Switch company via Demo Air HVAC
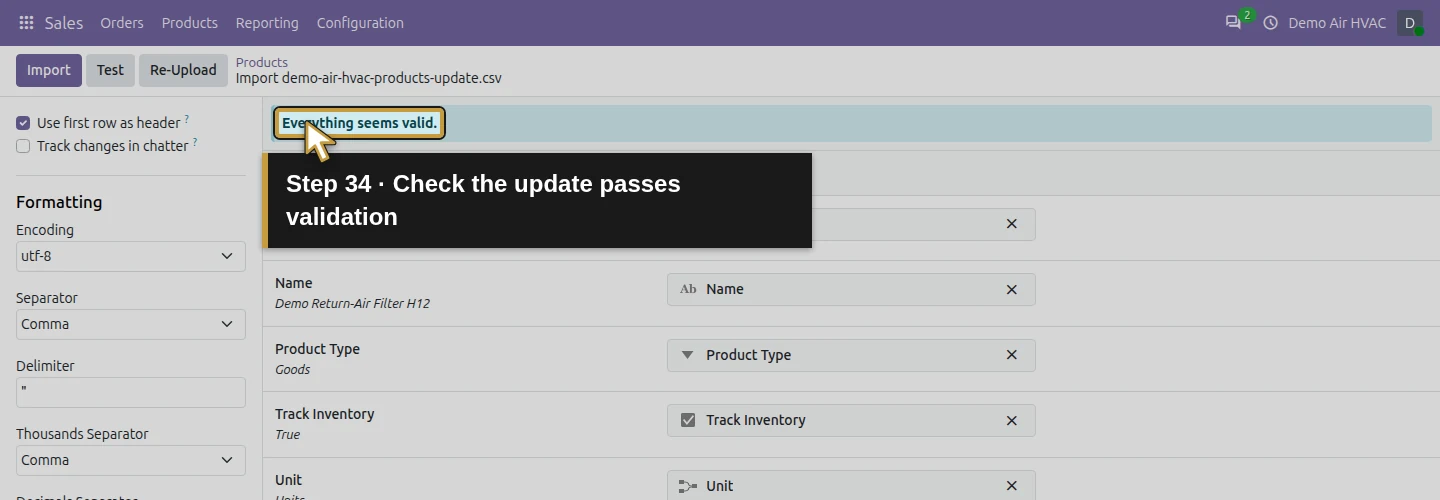This screenshot has height=500, width=1440. [1337, 22]
